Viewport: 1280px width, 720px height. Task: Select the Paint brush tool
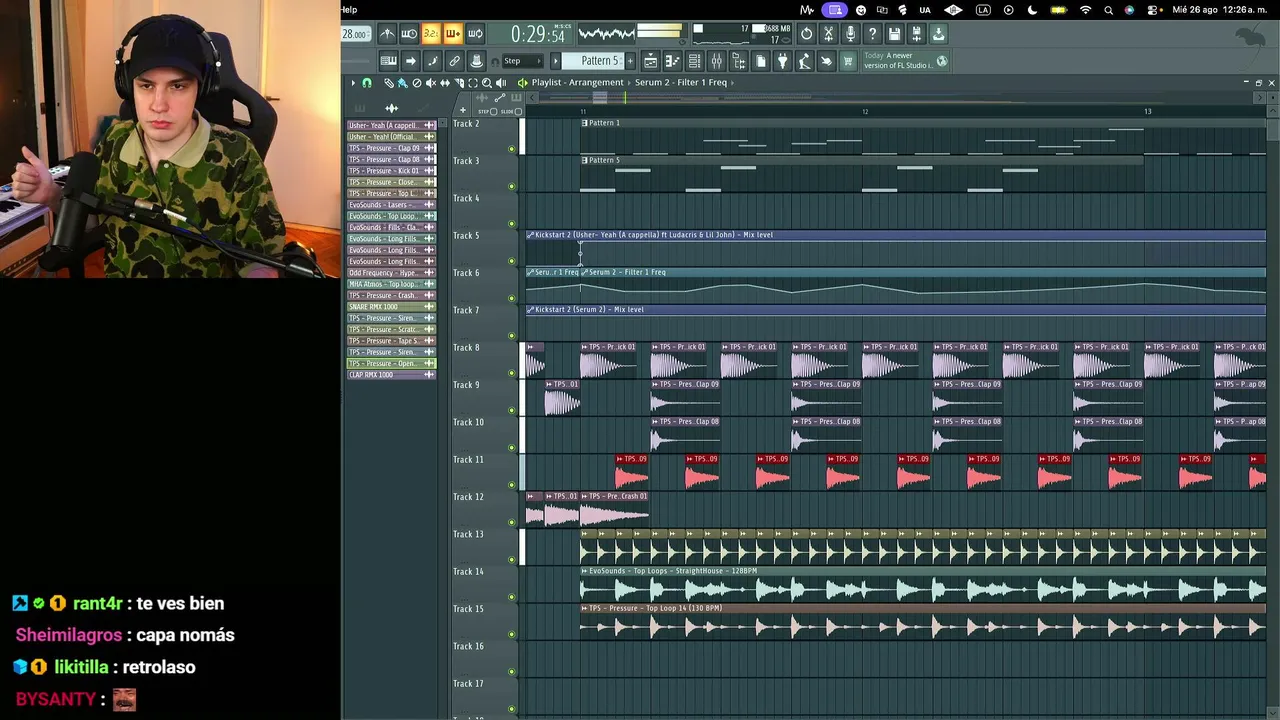point(402,83)
